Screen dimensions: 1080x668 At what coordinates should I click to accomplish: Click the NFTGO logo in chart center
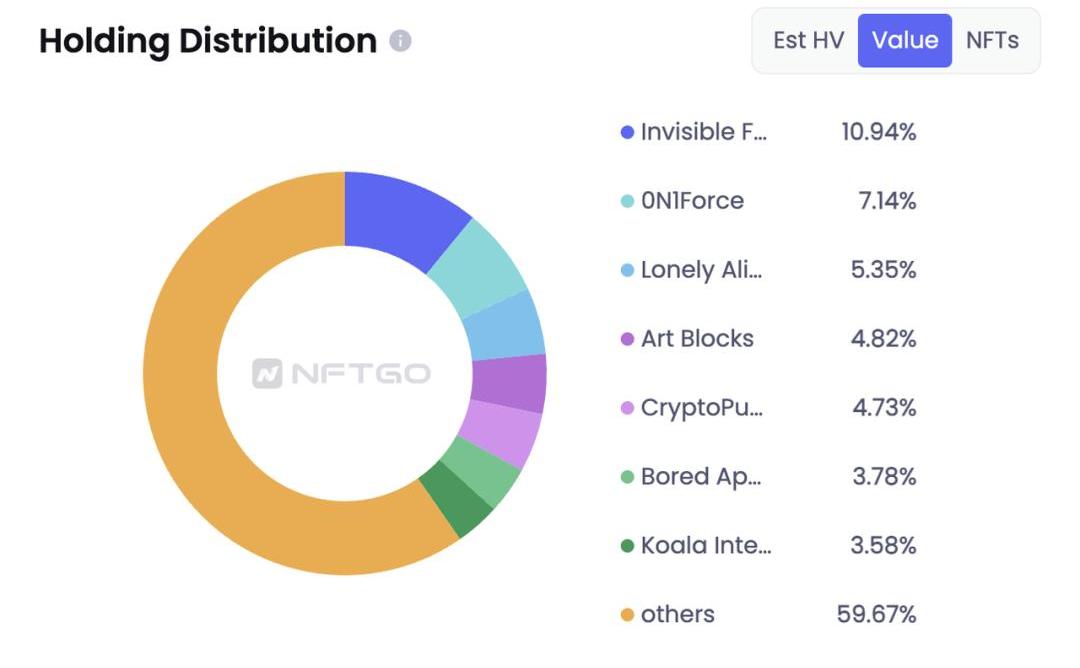[341, 374]
